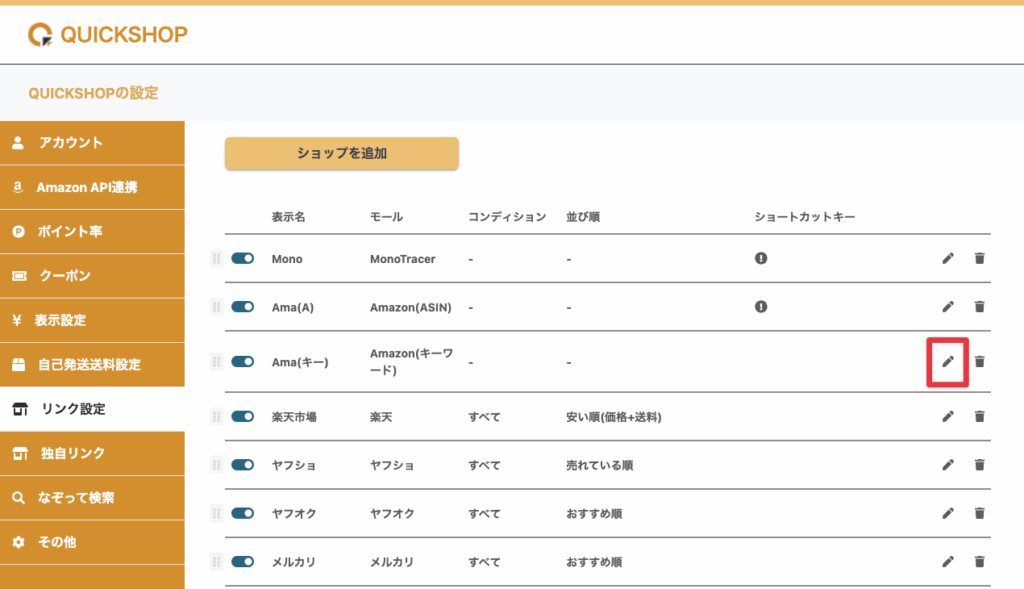This screenshot has width=1024, height=589.
Task: Grab the drag handle on ヤフオク row
Action: (x=216, y=513)
